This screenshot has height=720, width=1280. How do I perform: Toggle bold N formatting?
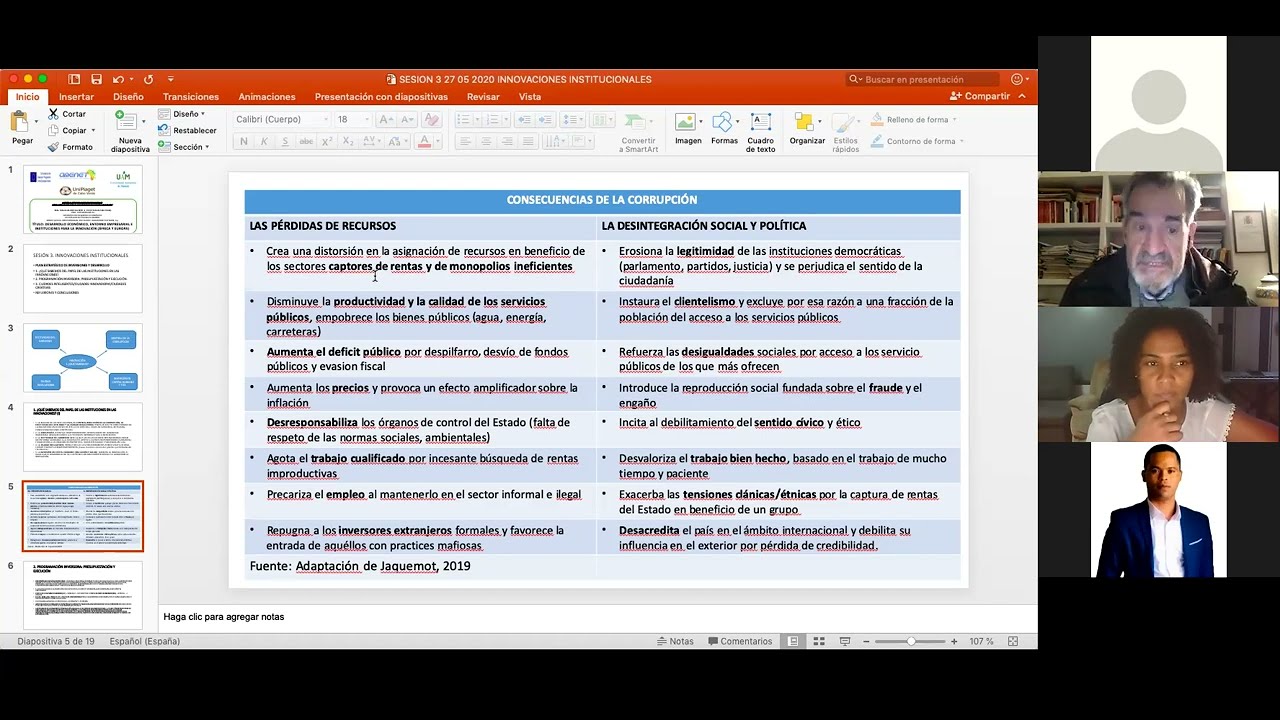tap(244, 142)
